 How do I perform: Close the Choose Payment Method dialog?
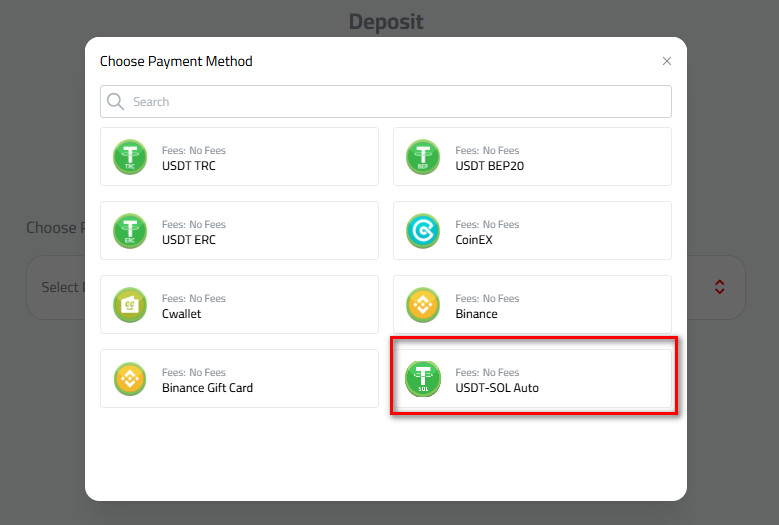point(667,61)
